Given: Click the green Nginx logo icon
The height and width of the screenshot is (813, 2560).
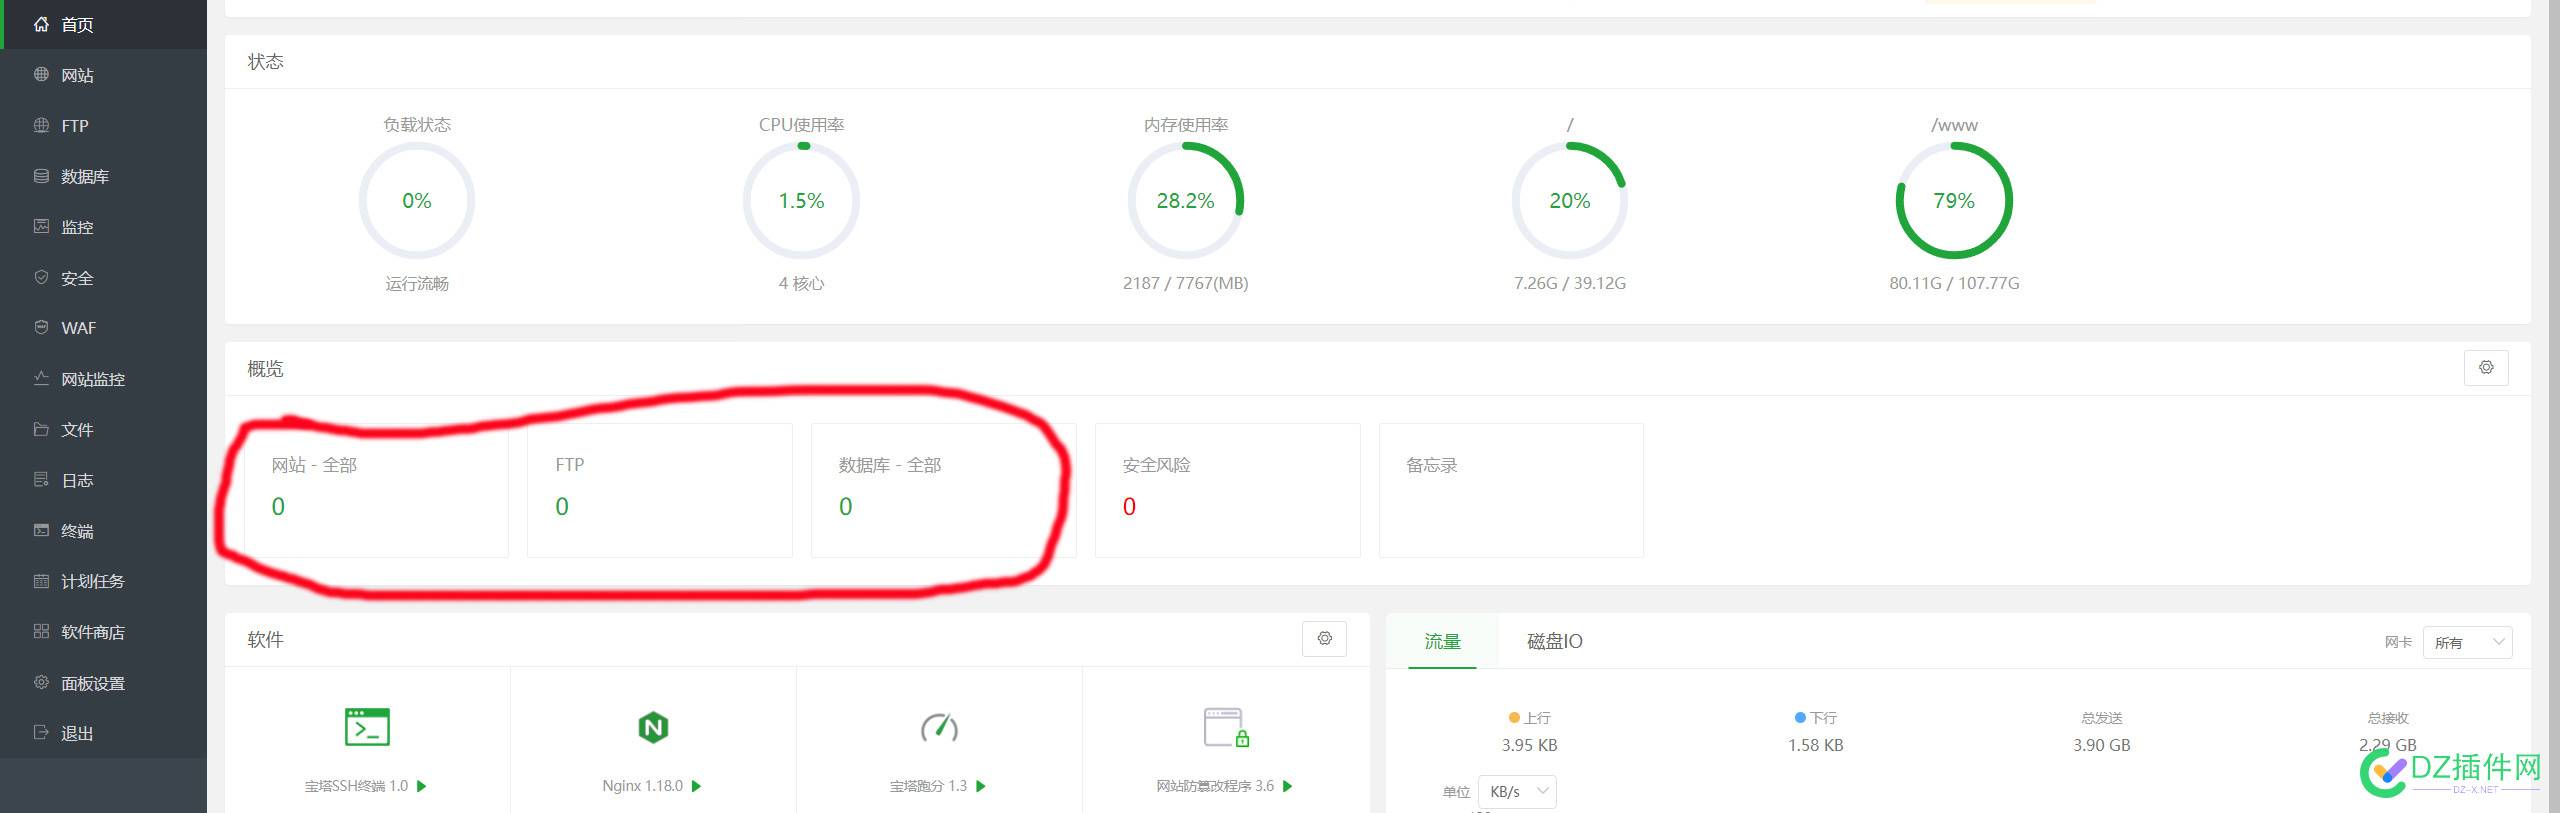Looking at the screenshot, I should (x=653, y=727).
